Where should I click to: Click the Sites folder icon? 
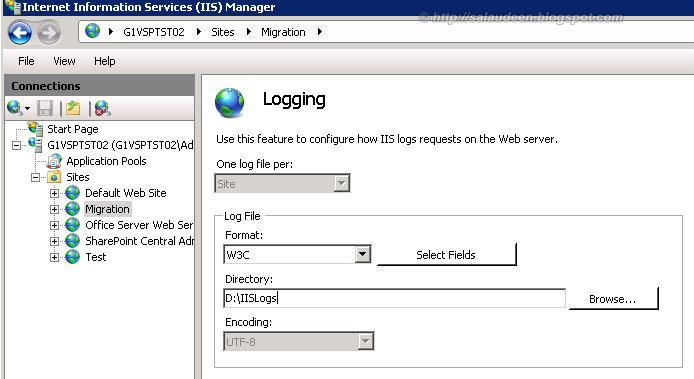tap(54, 177)
